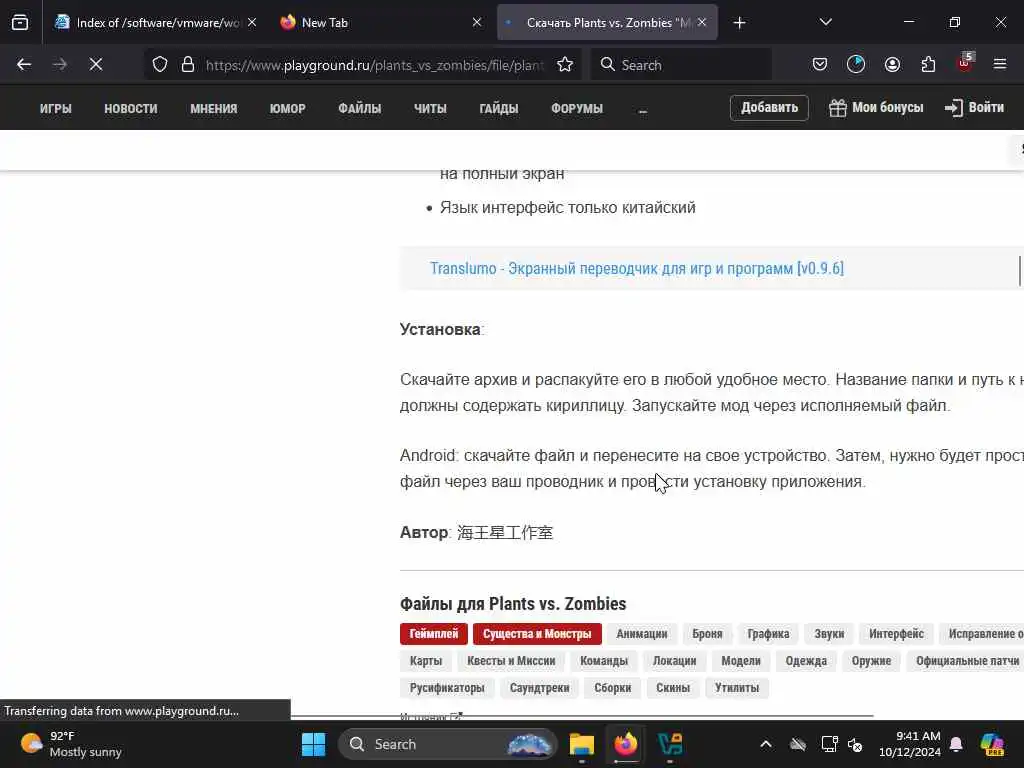
Task: Open a new tab with plus button
Action: click(x=739, y=23)
